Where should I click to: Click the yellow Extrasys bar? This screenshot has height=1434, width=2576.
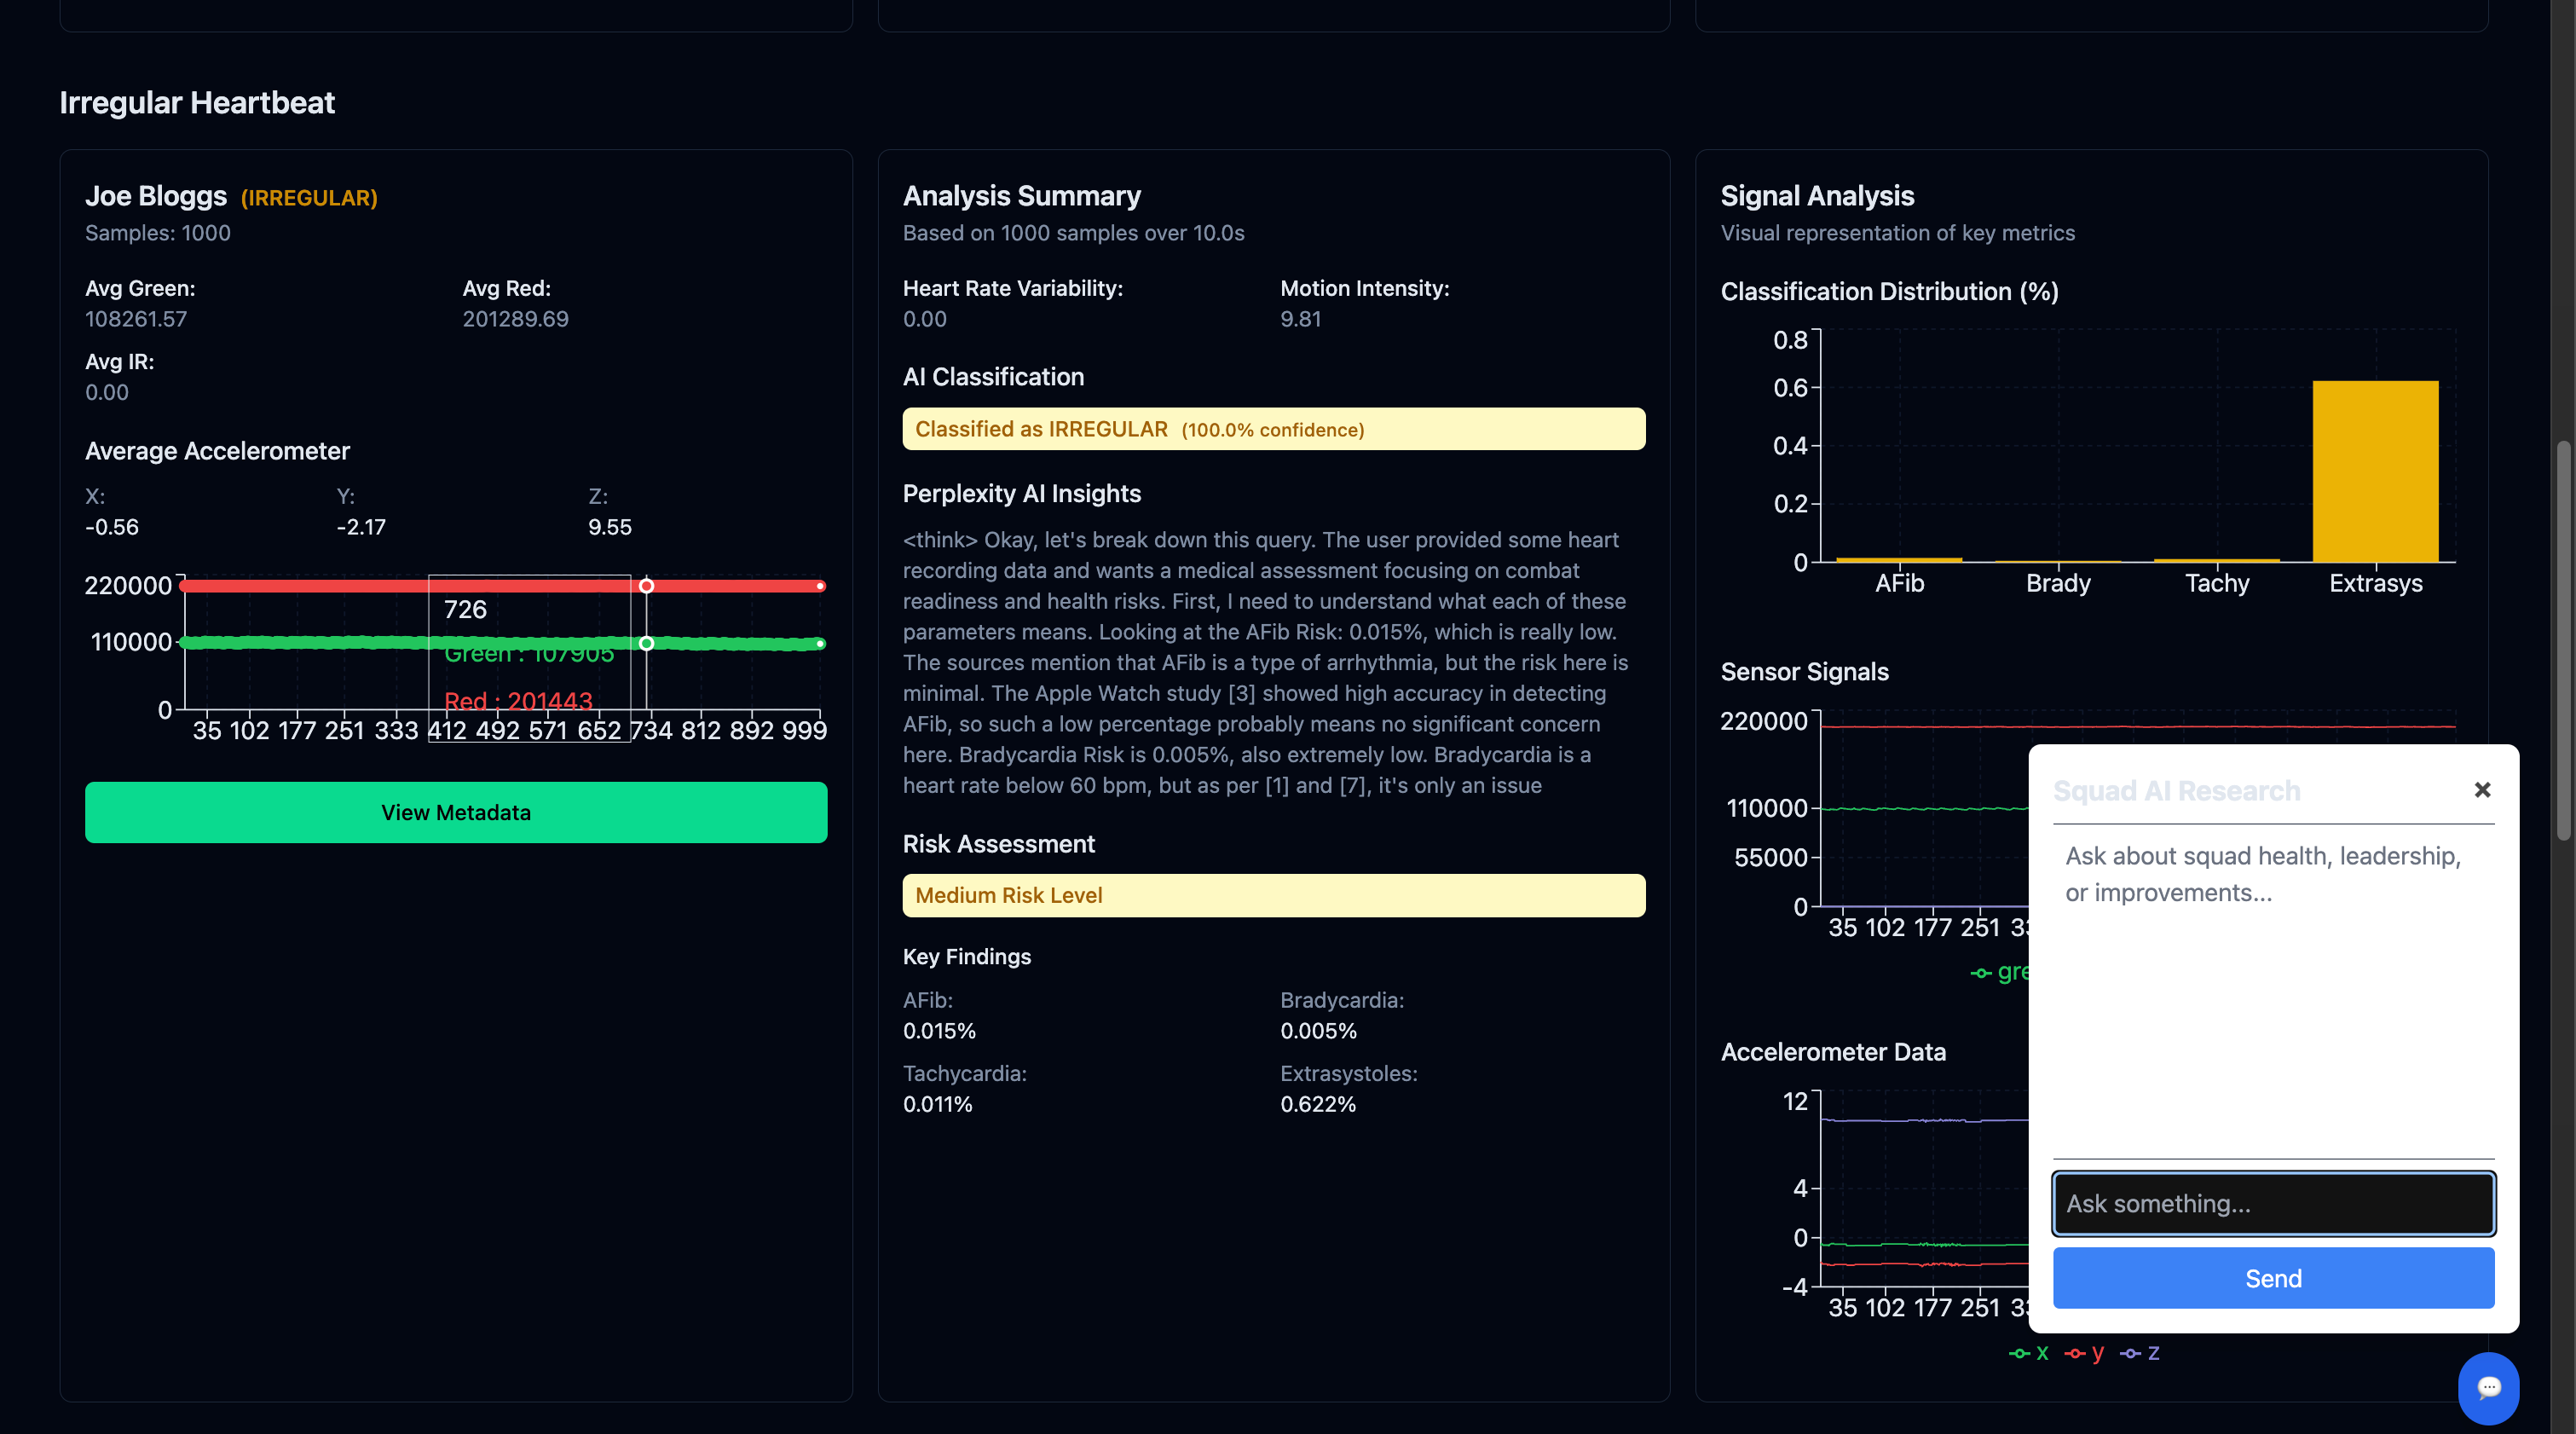[x=2375, y=470]
